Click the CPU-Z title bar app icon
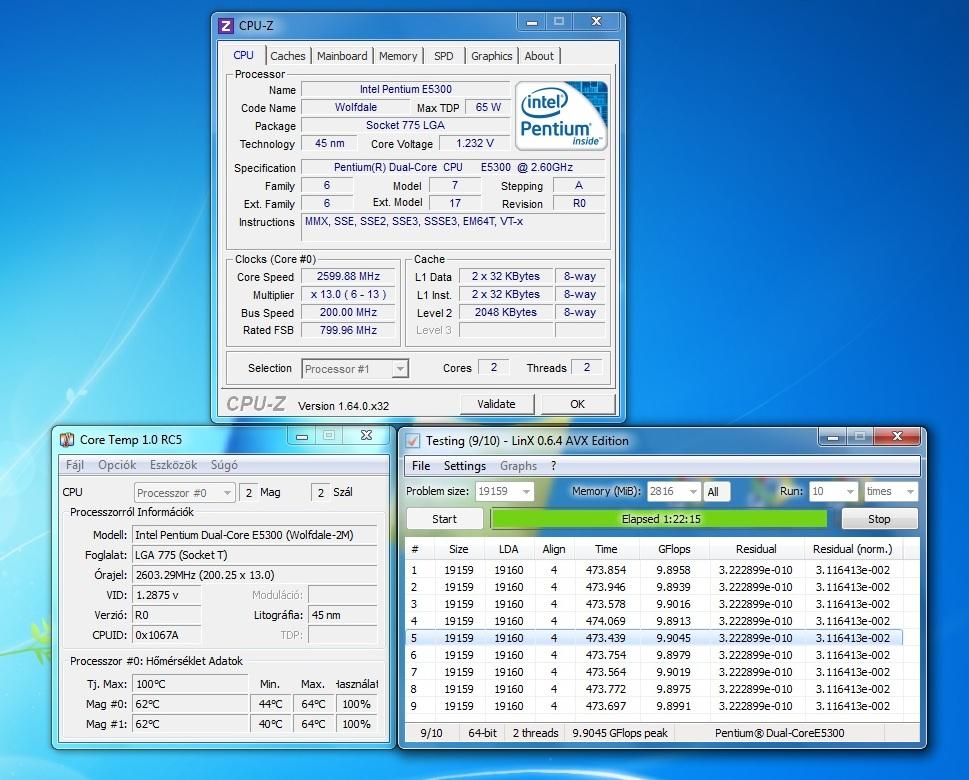 (226, 25)
